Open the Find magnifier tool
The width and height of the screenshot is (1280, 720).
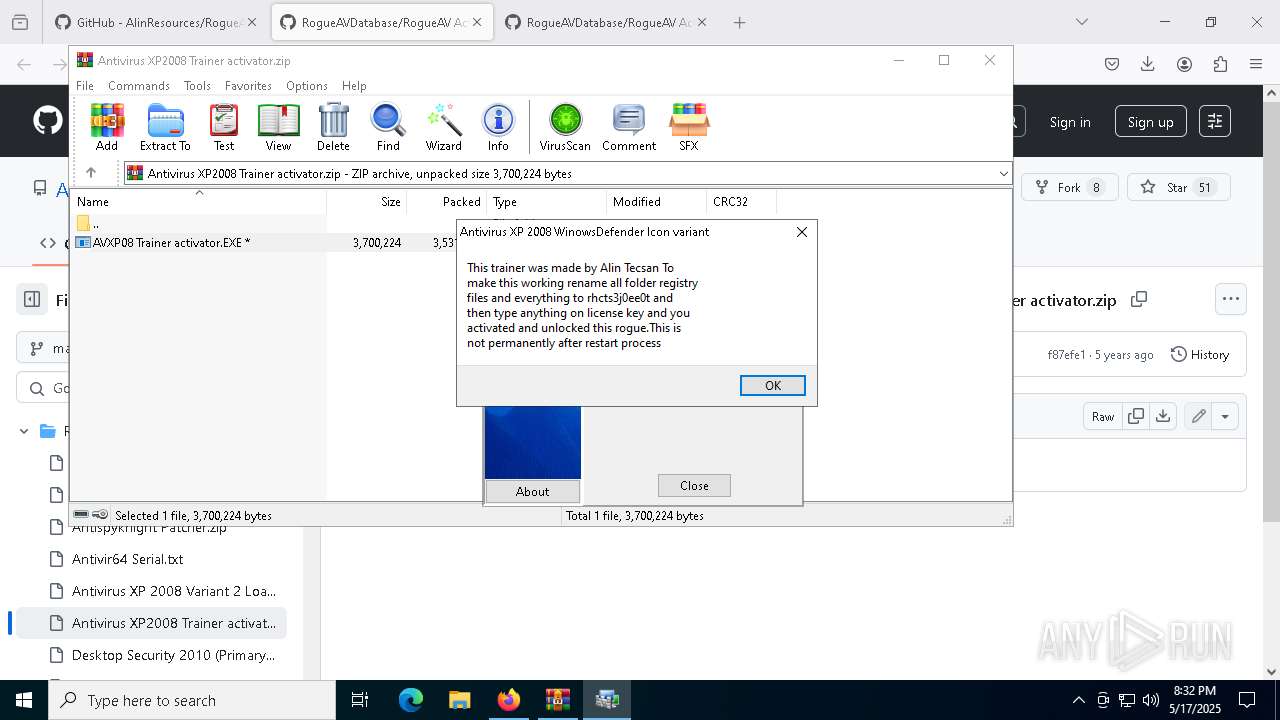point(388,127)
